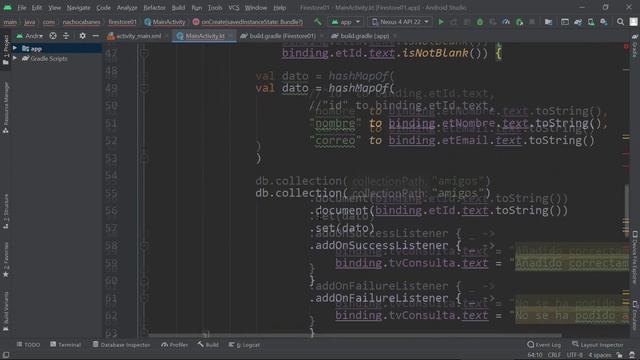
Task: Collapse the code fold at line 61
Action: click(x=144, y=298)
